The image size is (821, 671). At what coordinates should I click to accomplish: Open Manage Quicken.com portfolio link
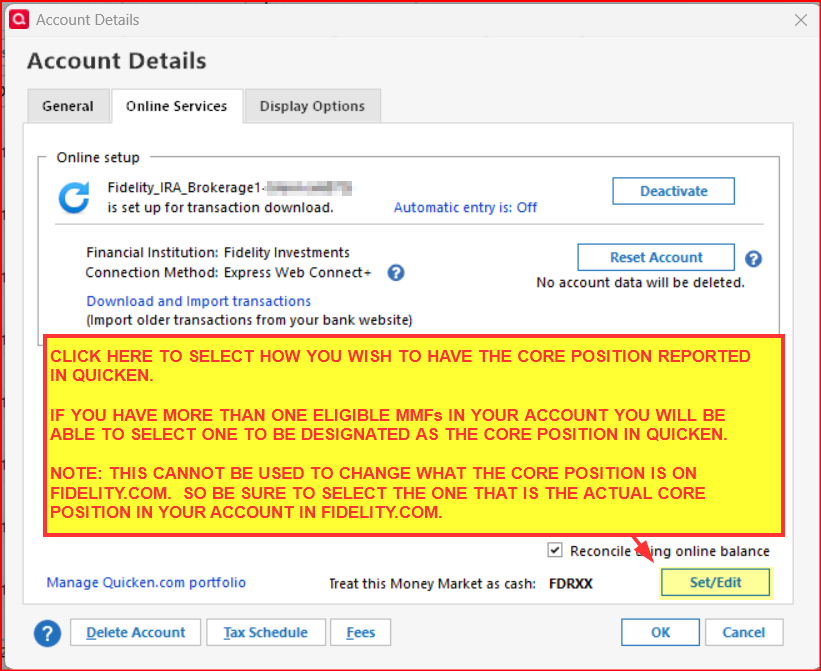146,583
